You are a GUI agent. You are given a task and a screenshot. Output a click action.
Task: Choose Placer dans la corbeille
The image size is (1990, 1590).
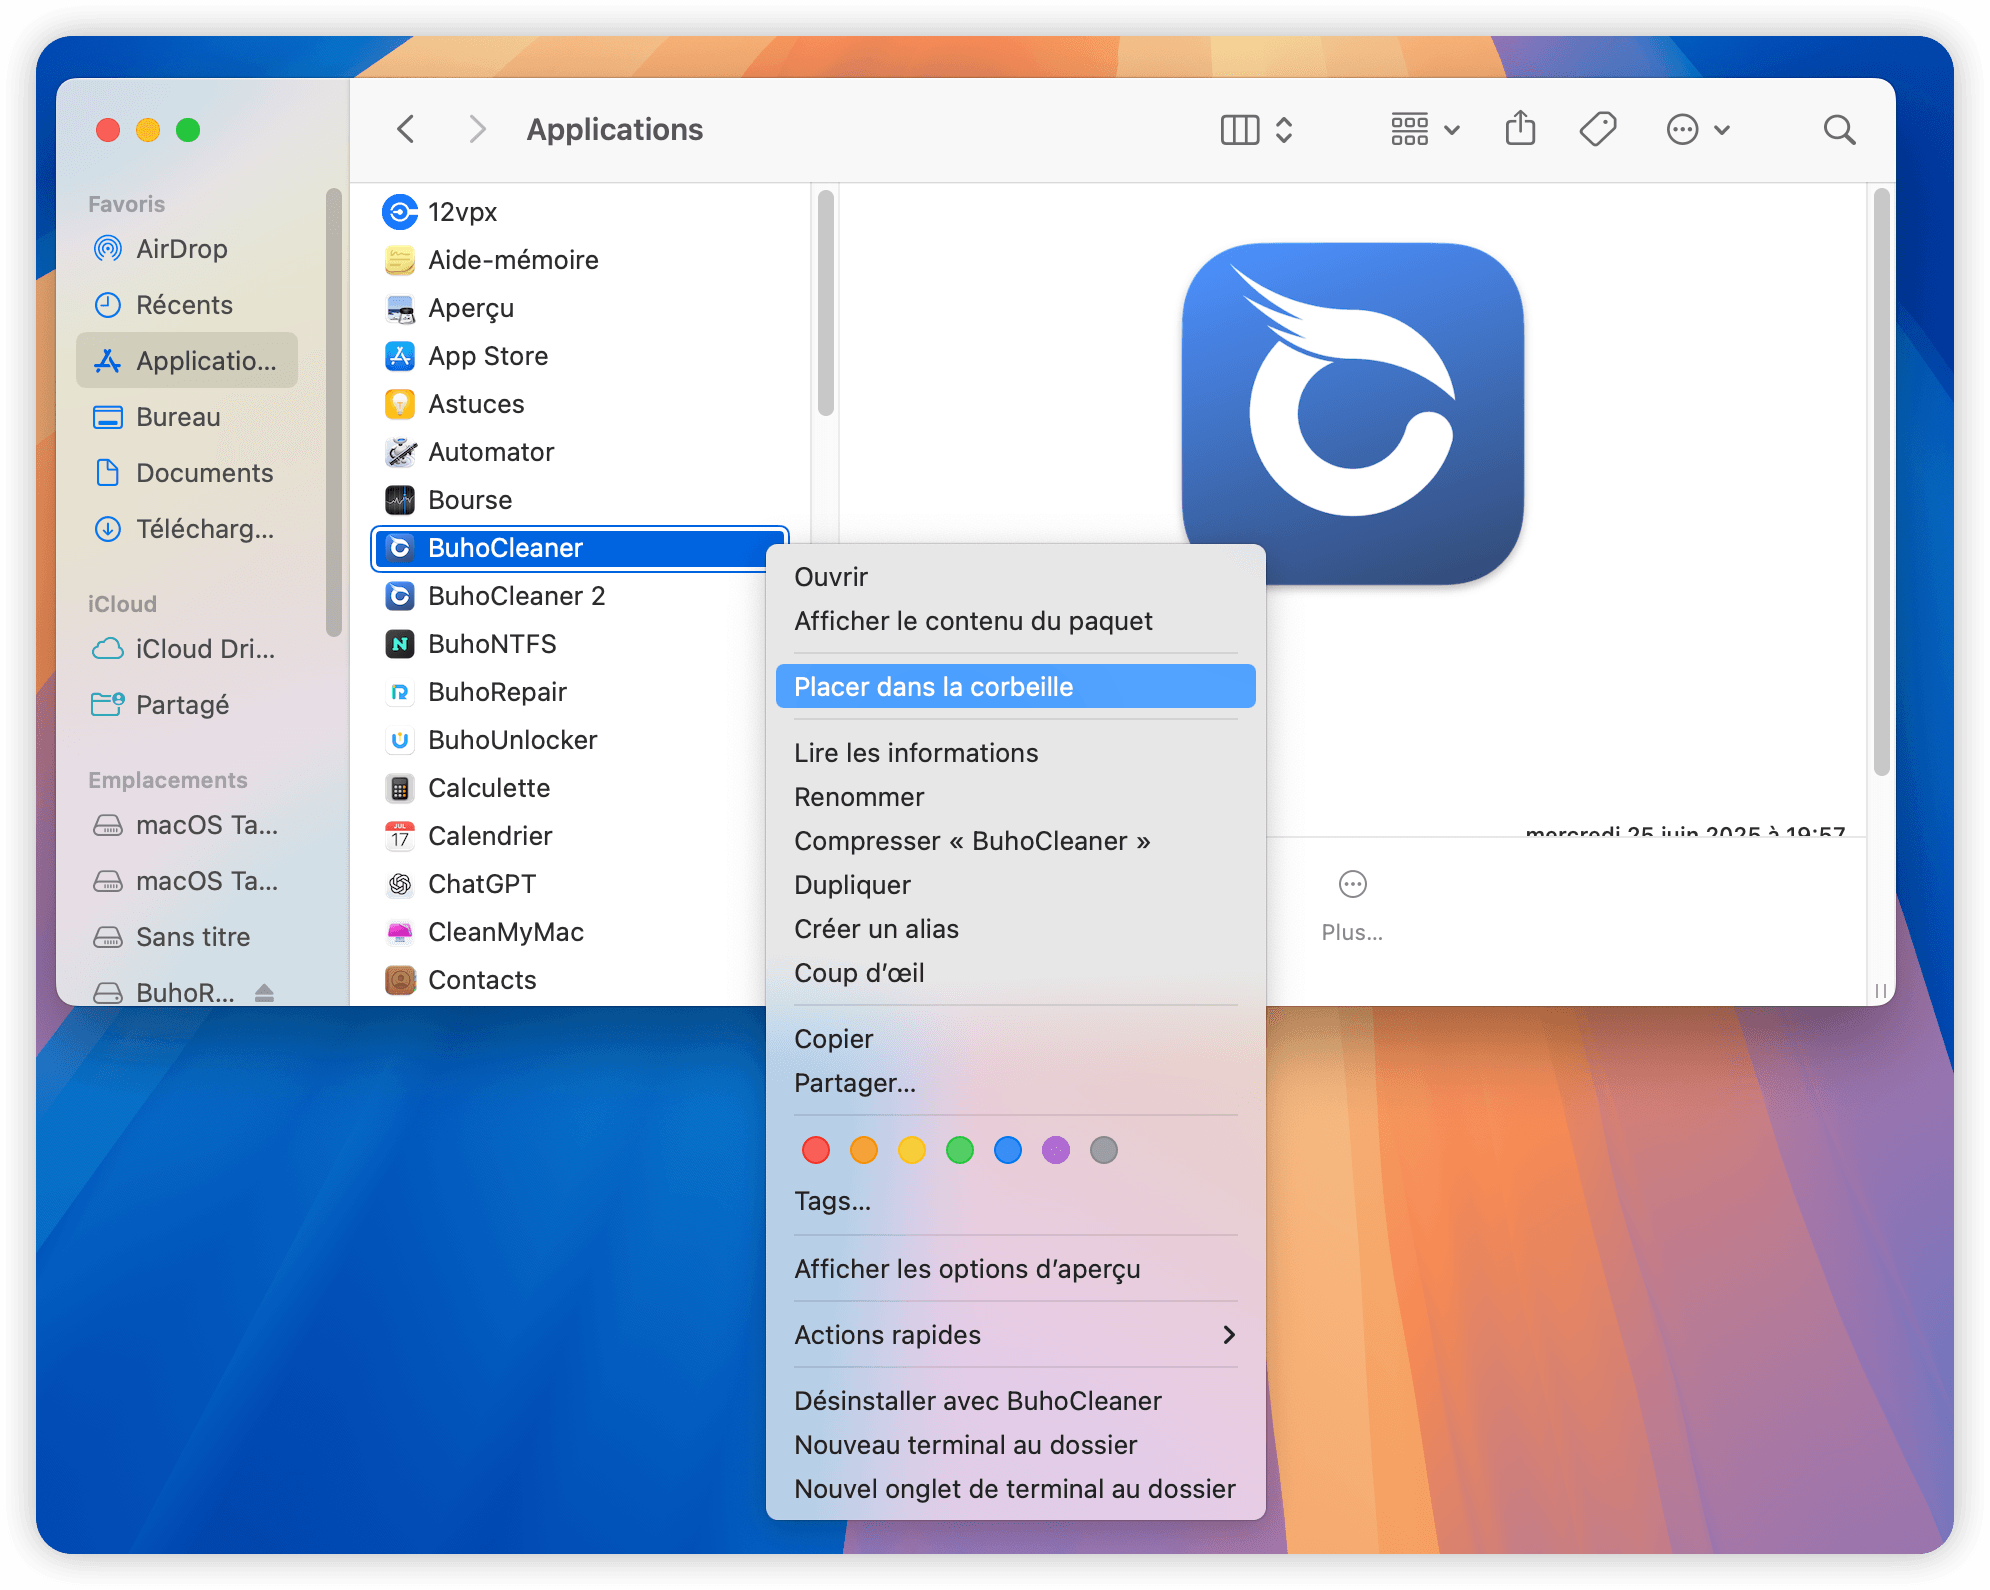coord(1015,687)
